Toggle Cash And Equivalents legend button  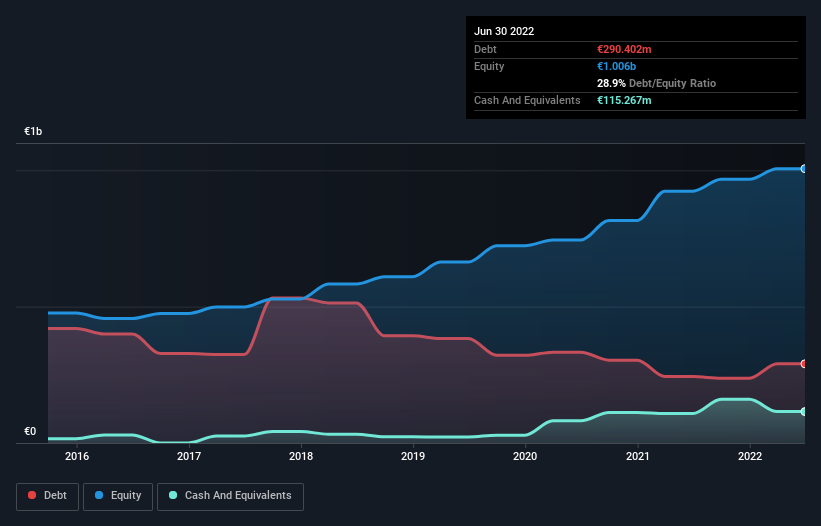pos(230,496)
